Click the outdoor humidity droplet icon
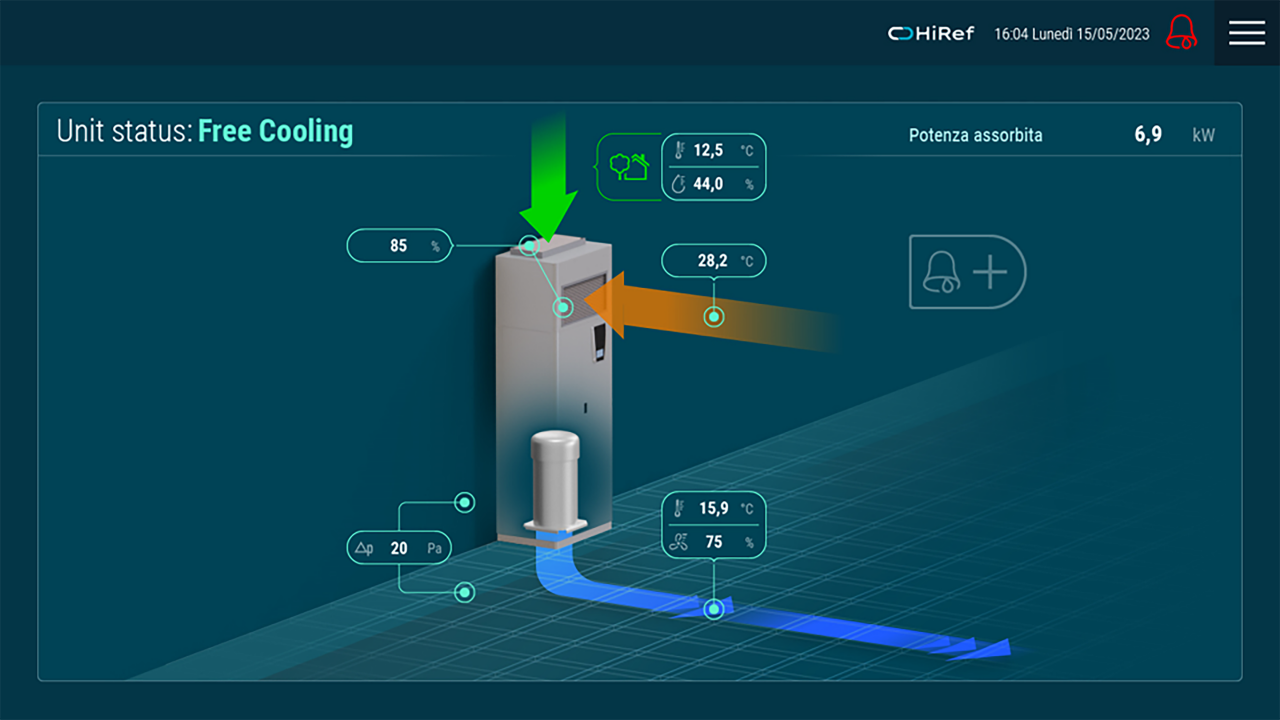This screenshot has width=1280, height=720. click(678, 184)
